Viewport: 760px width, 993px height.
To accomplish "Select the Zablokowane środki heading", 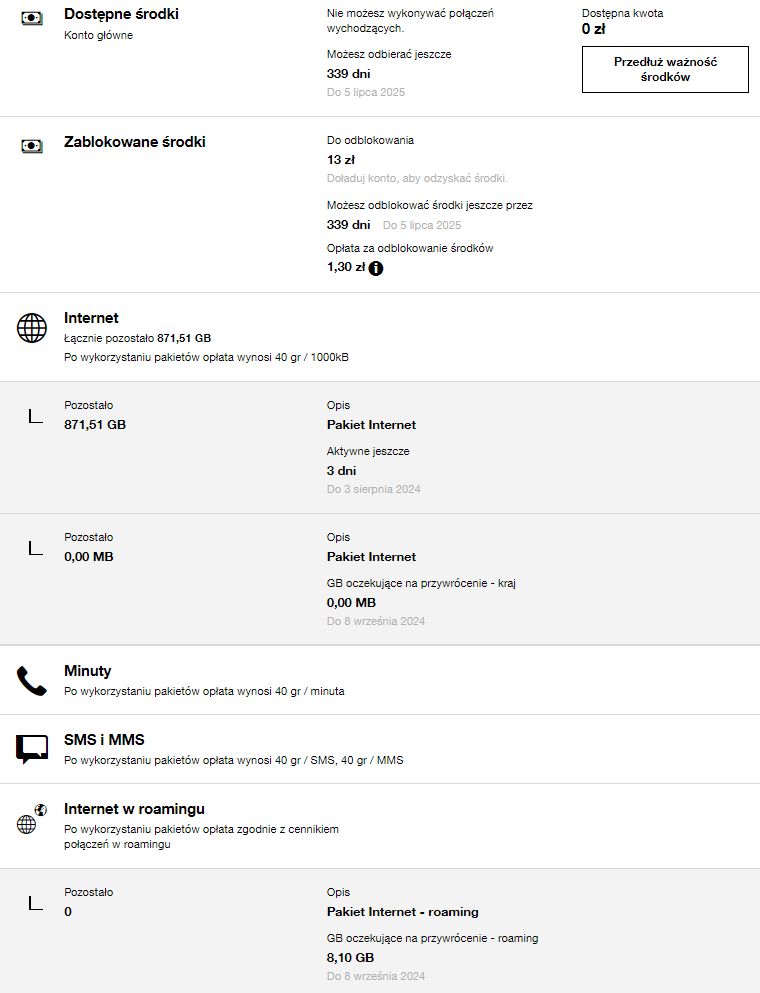I will 135,142.
